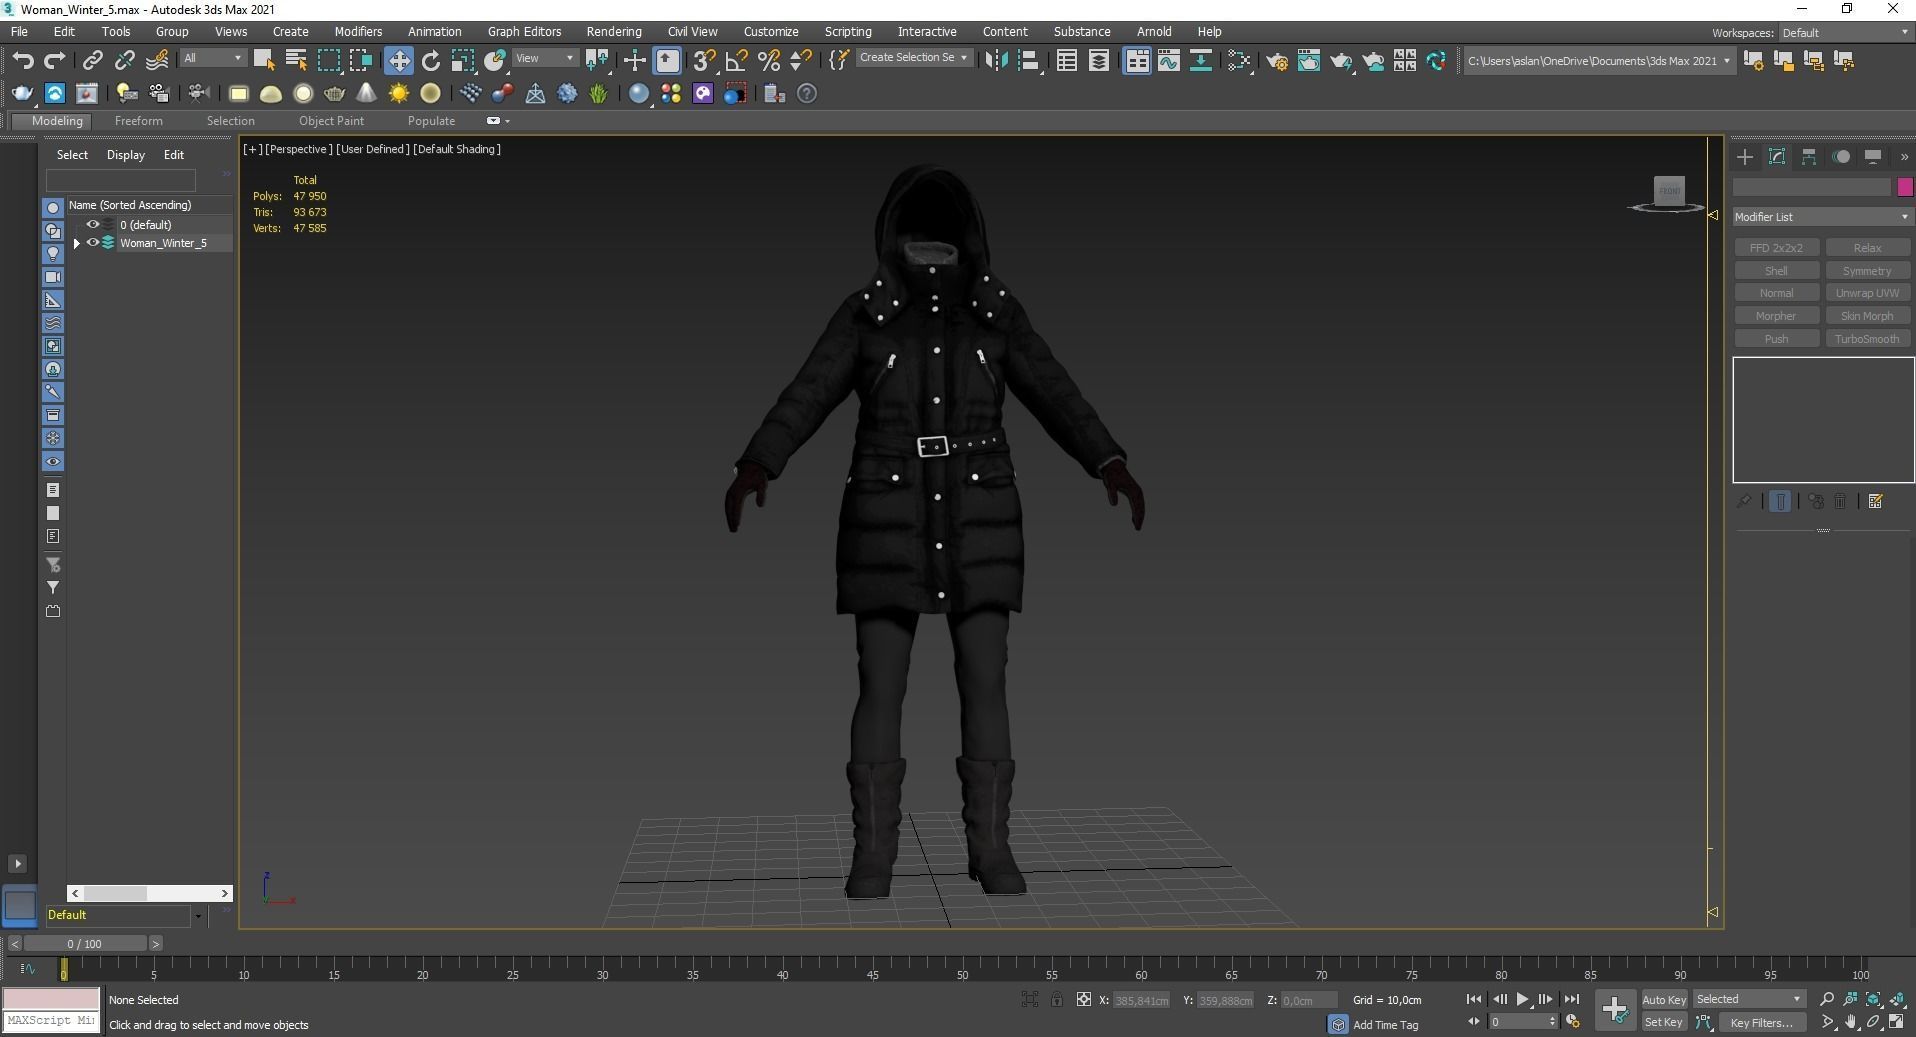Open the Help question mark icon
The height and width of the screenshot is (1037, 1916).
[x=807, y=94]
